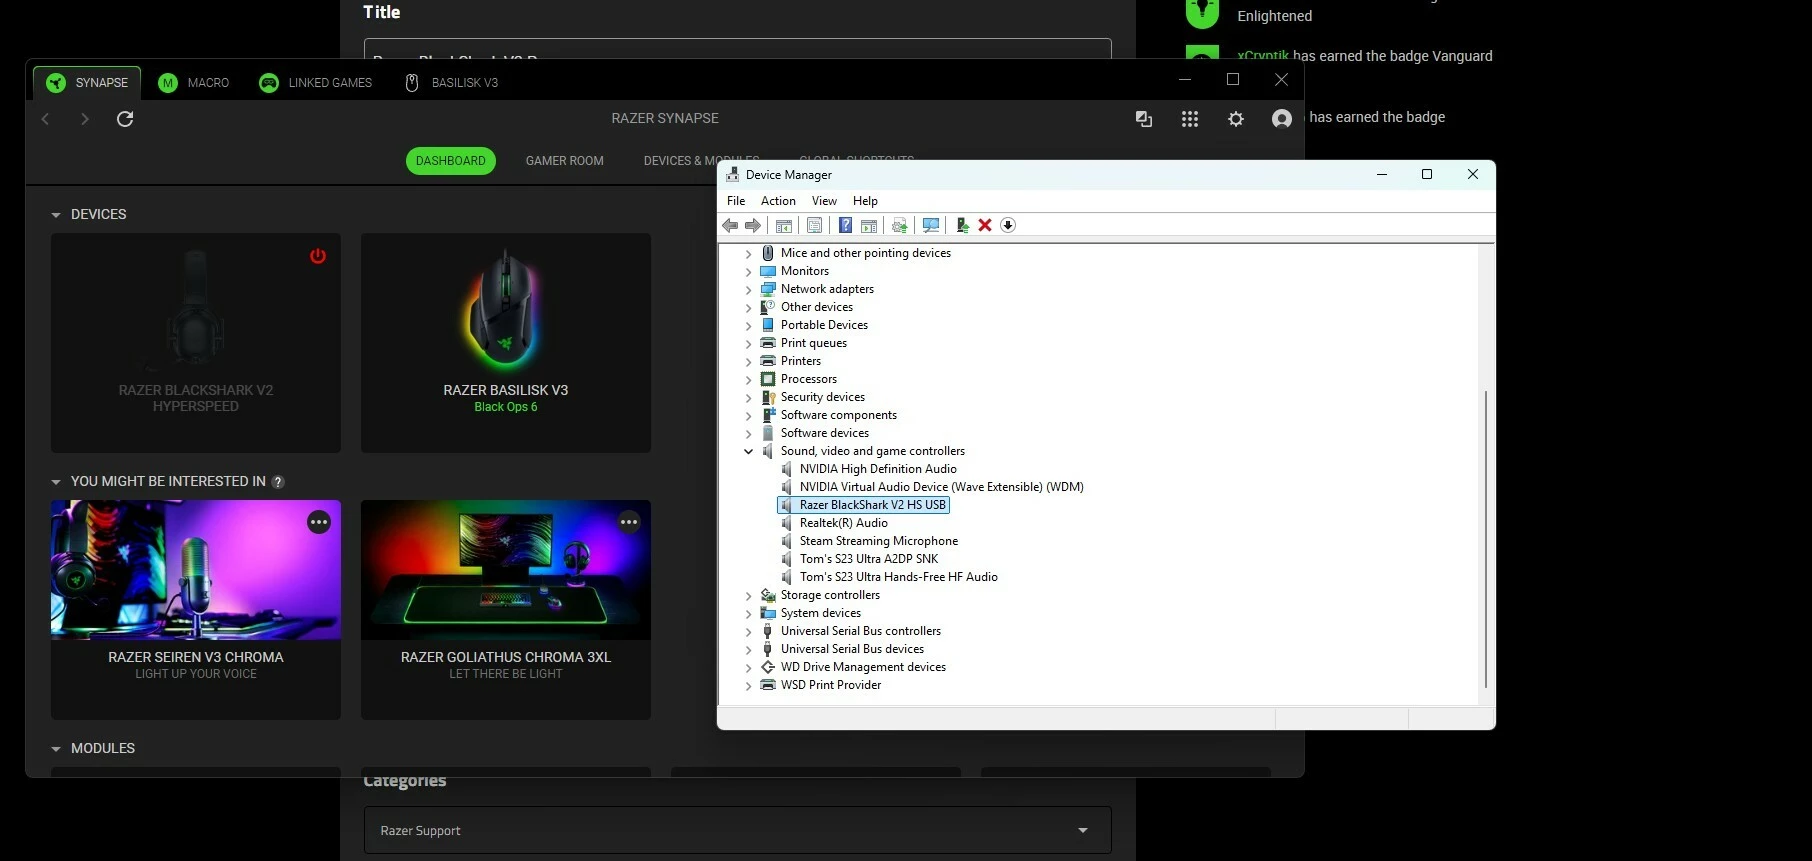Open the File menu in Device Manager

(736, 201)
